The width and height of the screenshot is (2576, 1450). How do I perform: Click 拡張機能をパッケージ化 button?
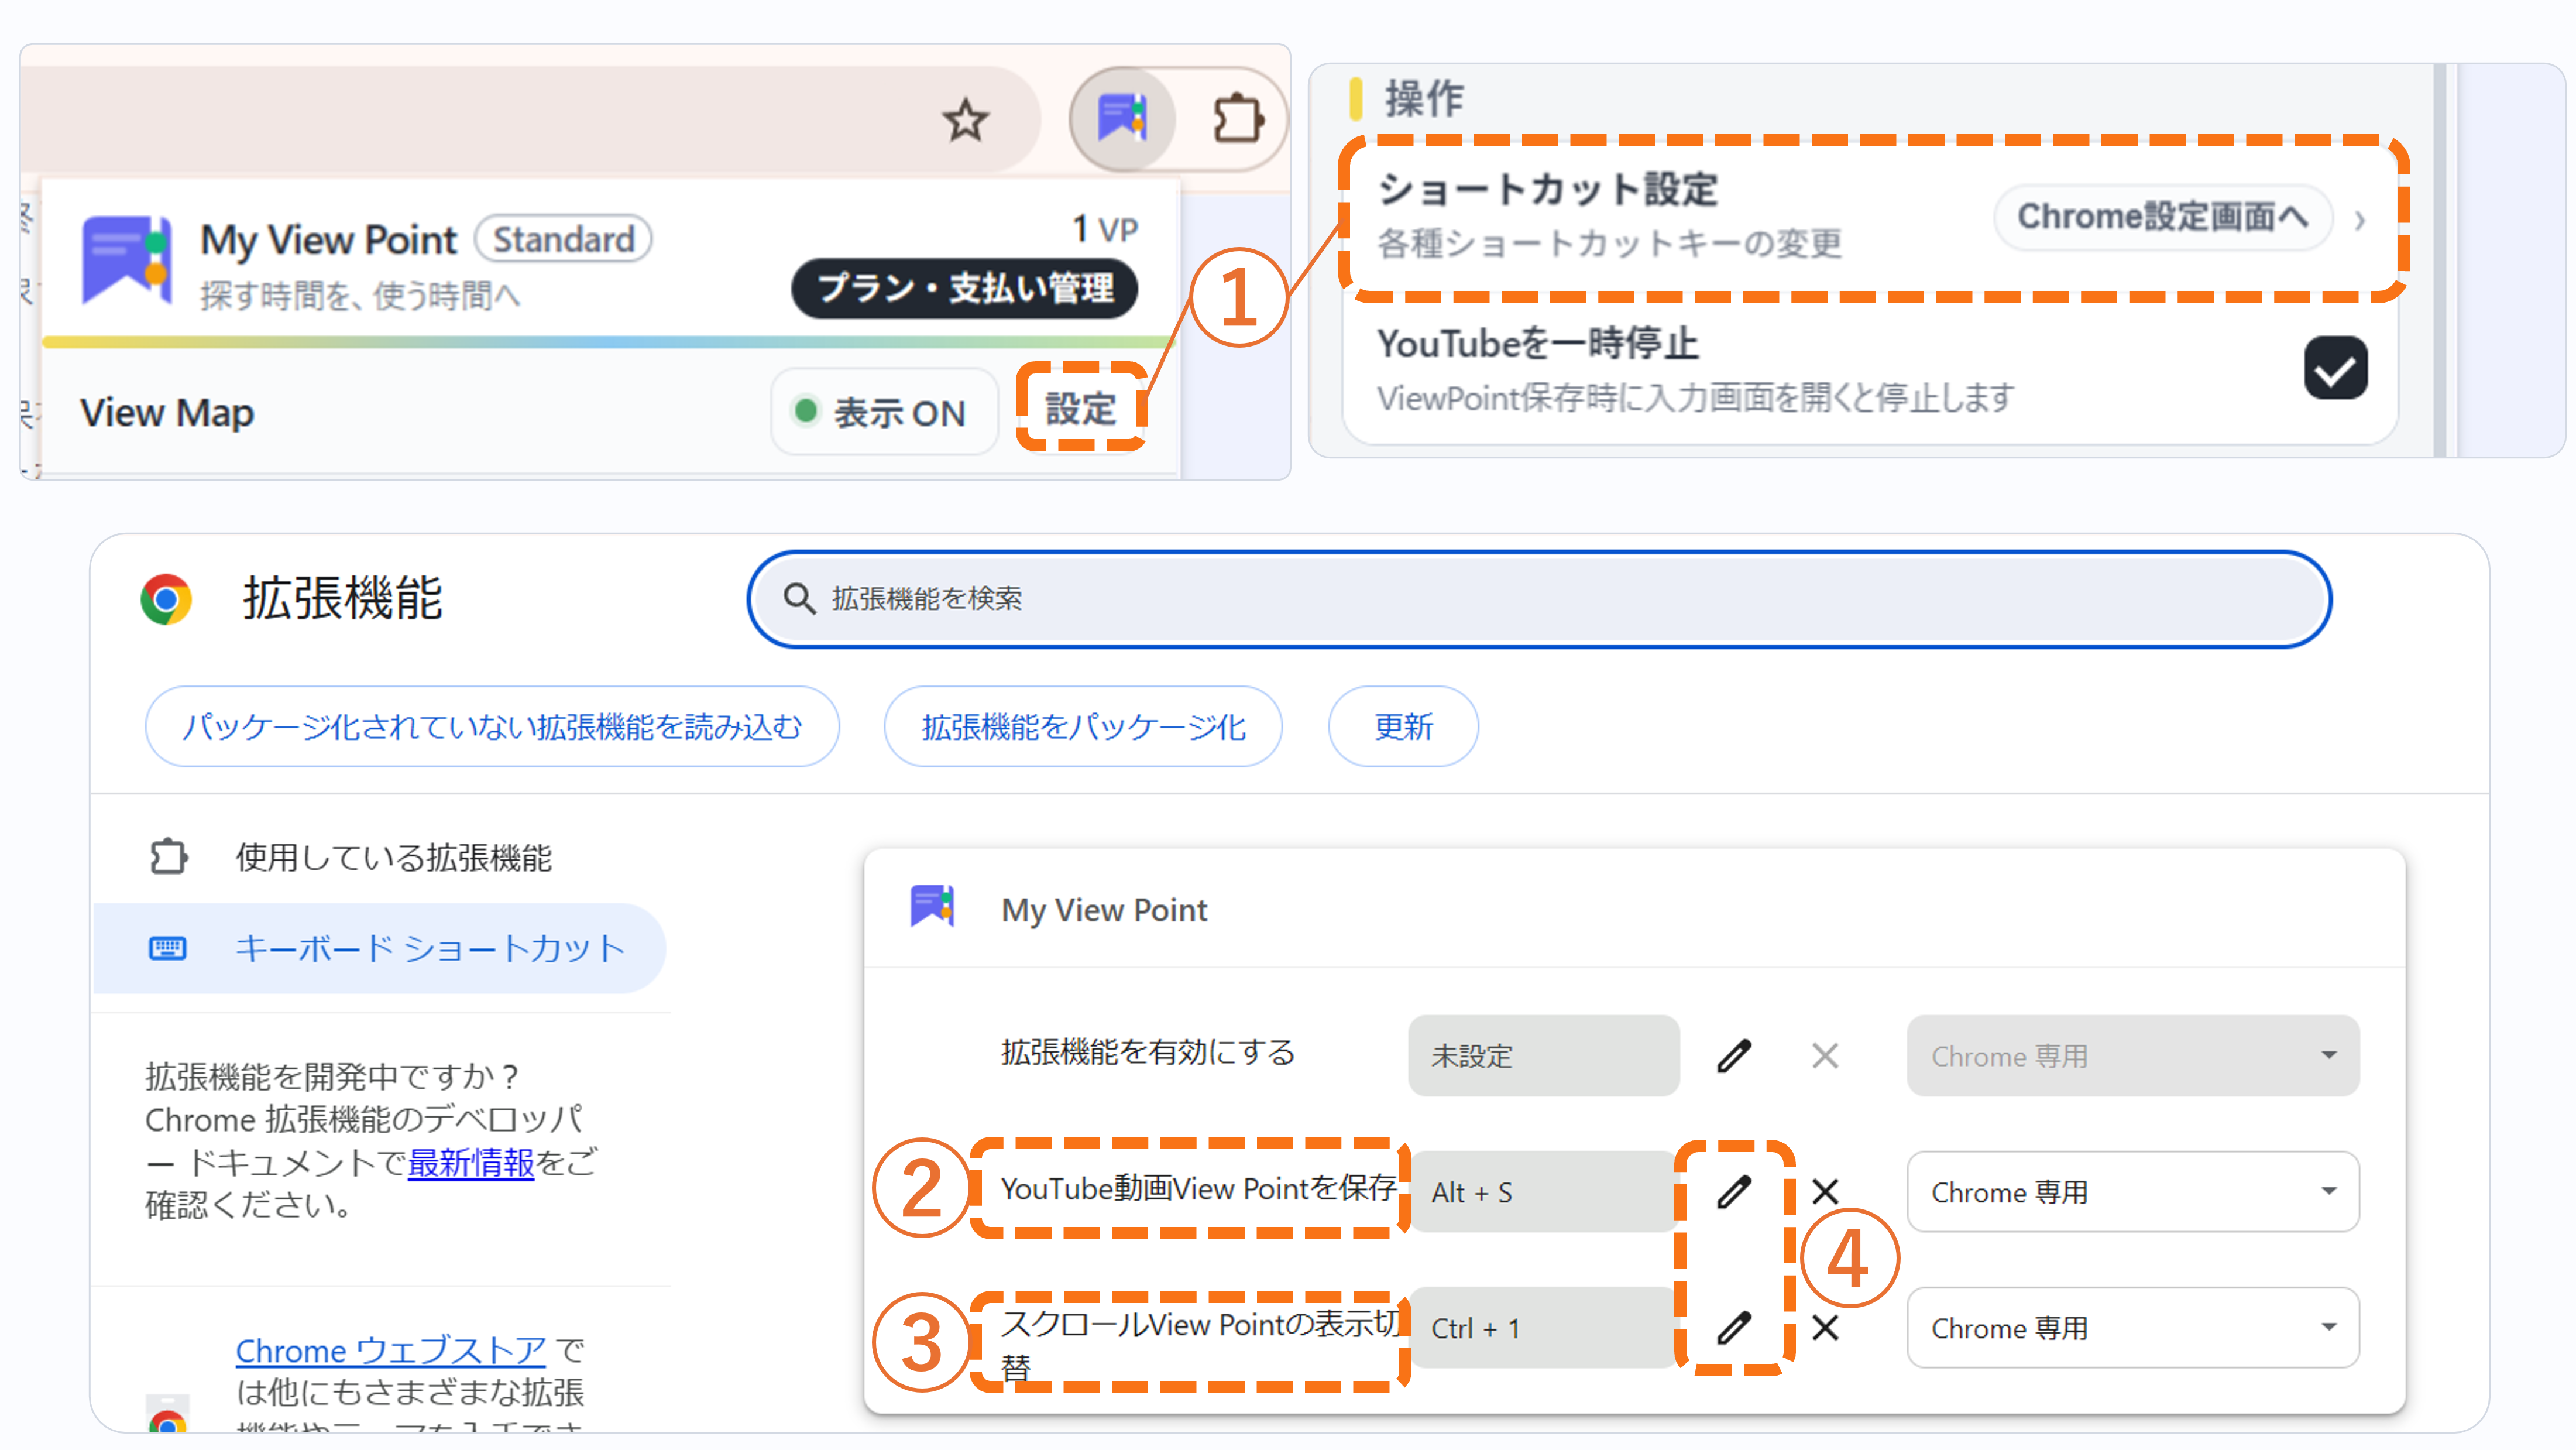1083,726
